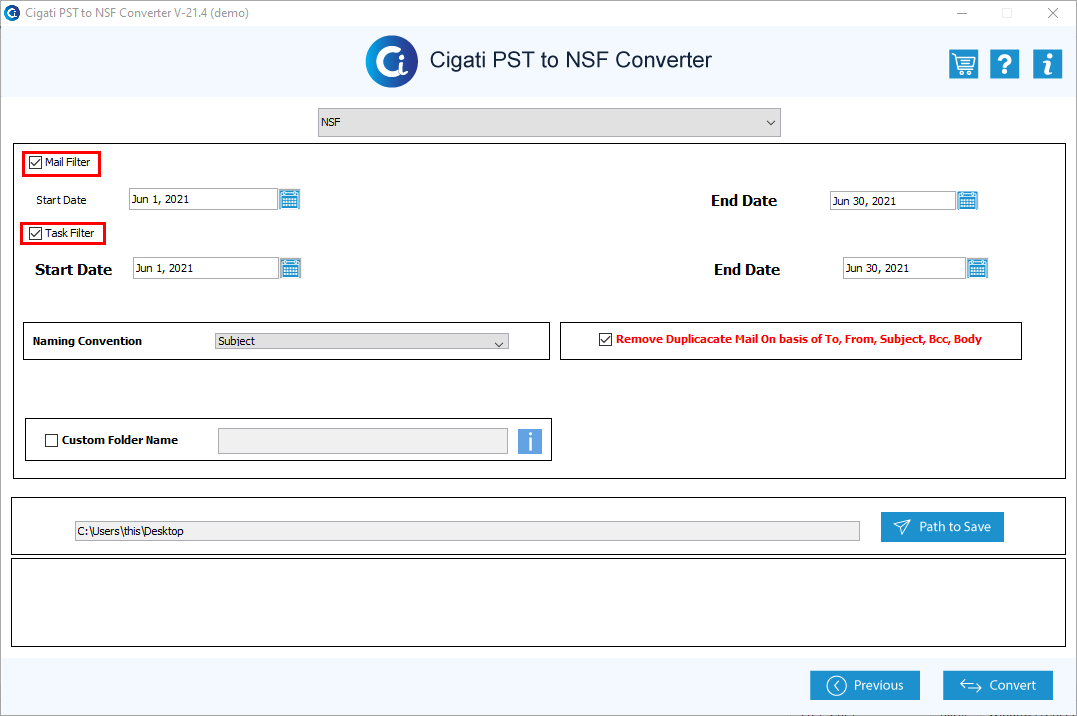
Task: Click Task Filter End Date input field
Action: click(904, 268)
